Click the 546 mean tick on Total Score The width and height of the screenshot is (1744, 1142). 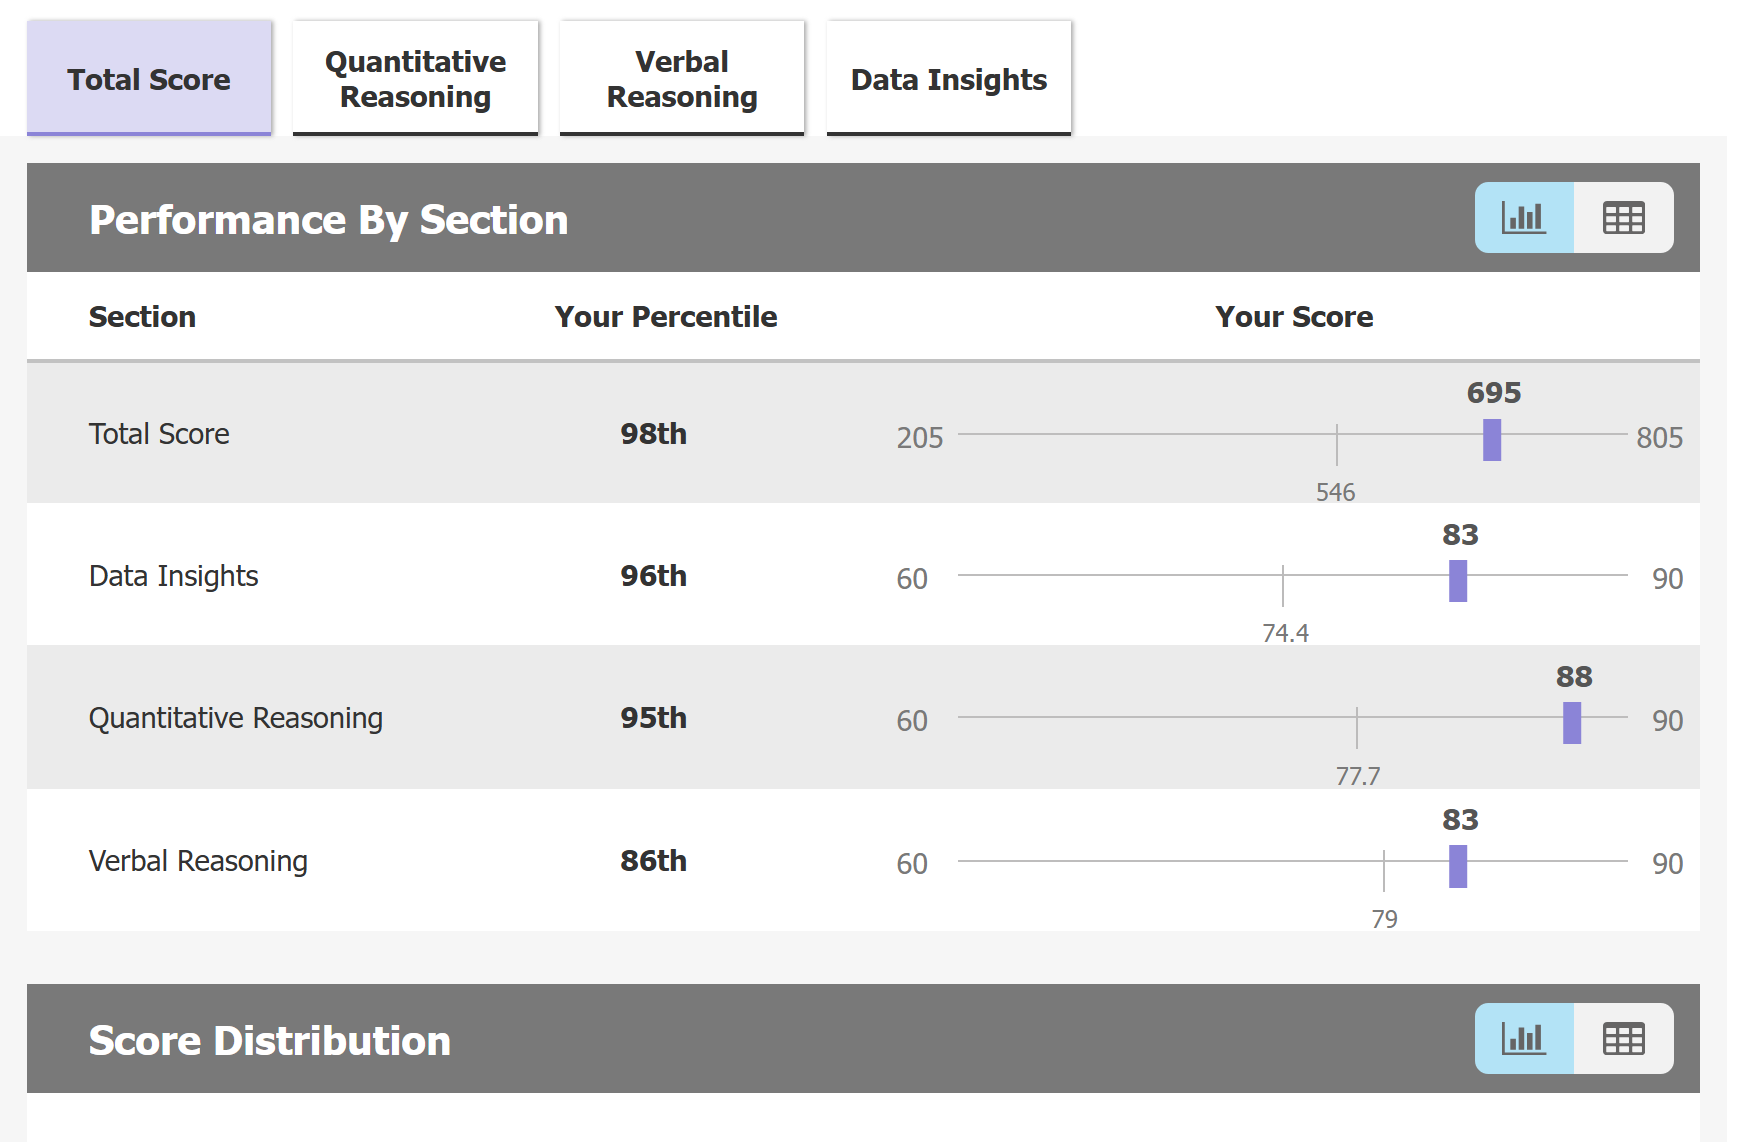point(1337,444)
